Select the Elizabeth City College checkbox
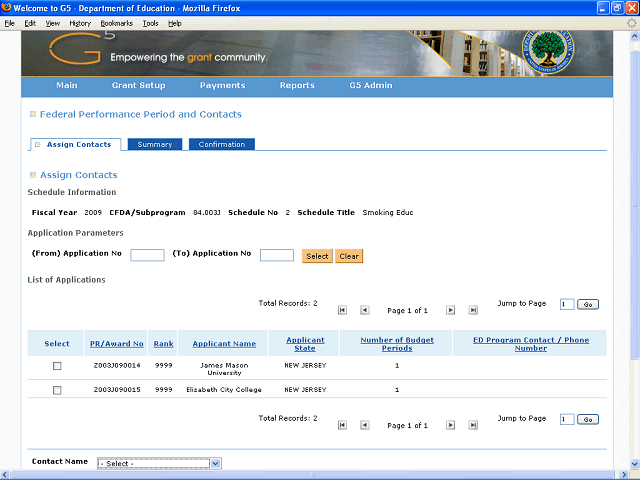This screenshot has width=640, height=480. pos(57,390)
